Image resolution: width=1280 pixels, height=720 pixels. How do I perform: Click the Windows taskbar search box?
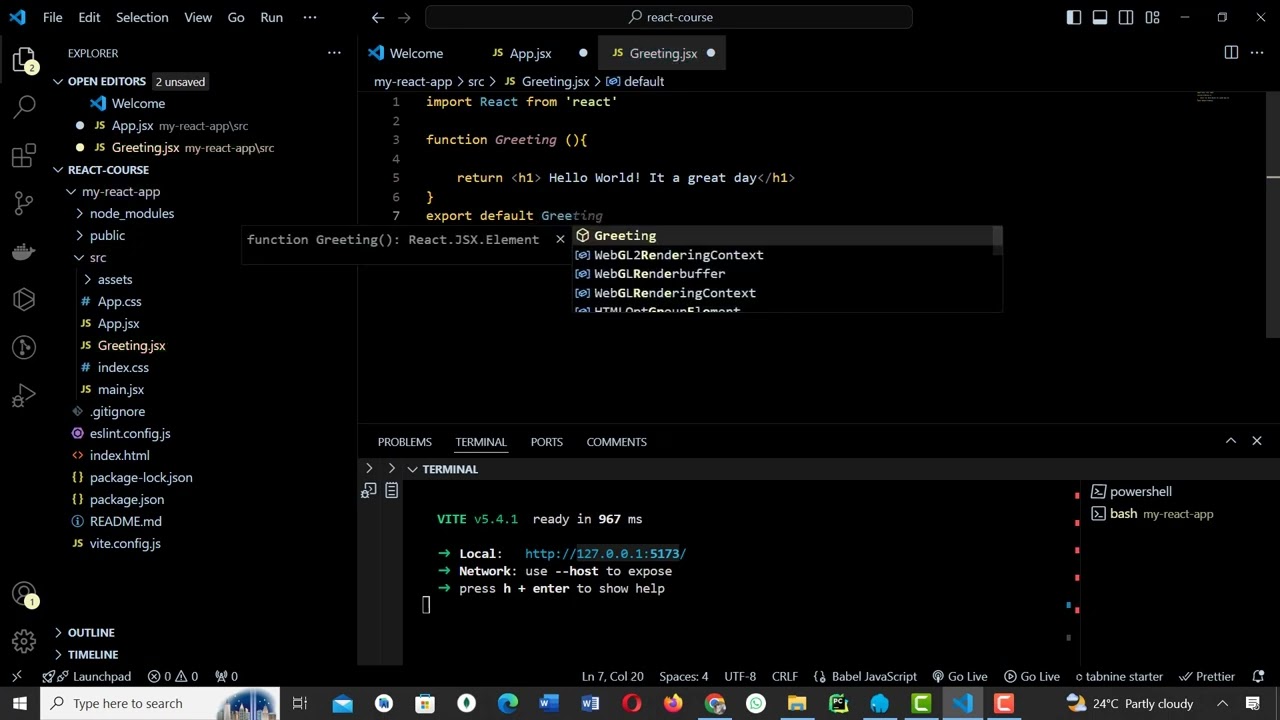(158, 703)
